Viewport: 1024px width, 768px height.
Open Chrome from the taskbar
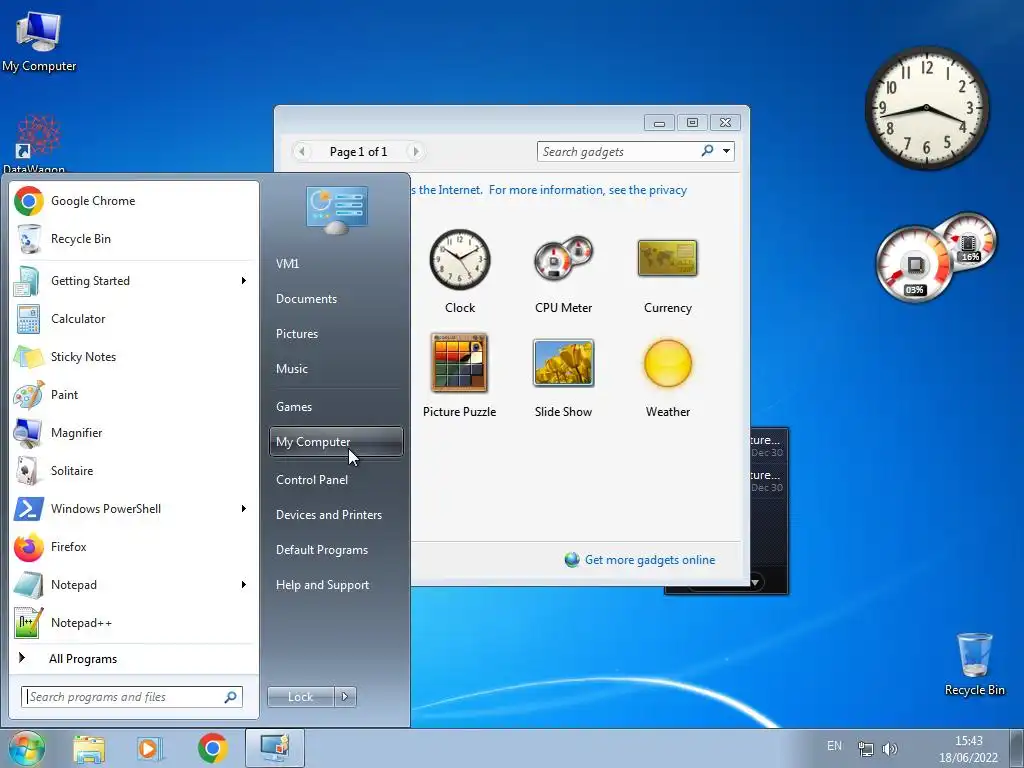(x=212, y=748)
